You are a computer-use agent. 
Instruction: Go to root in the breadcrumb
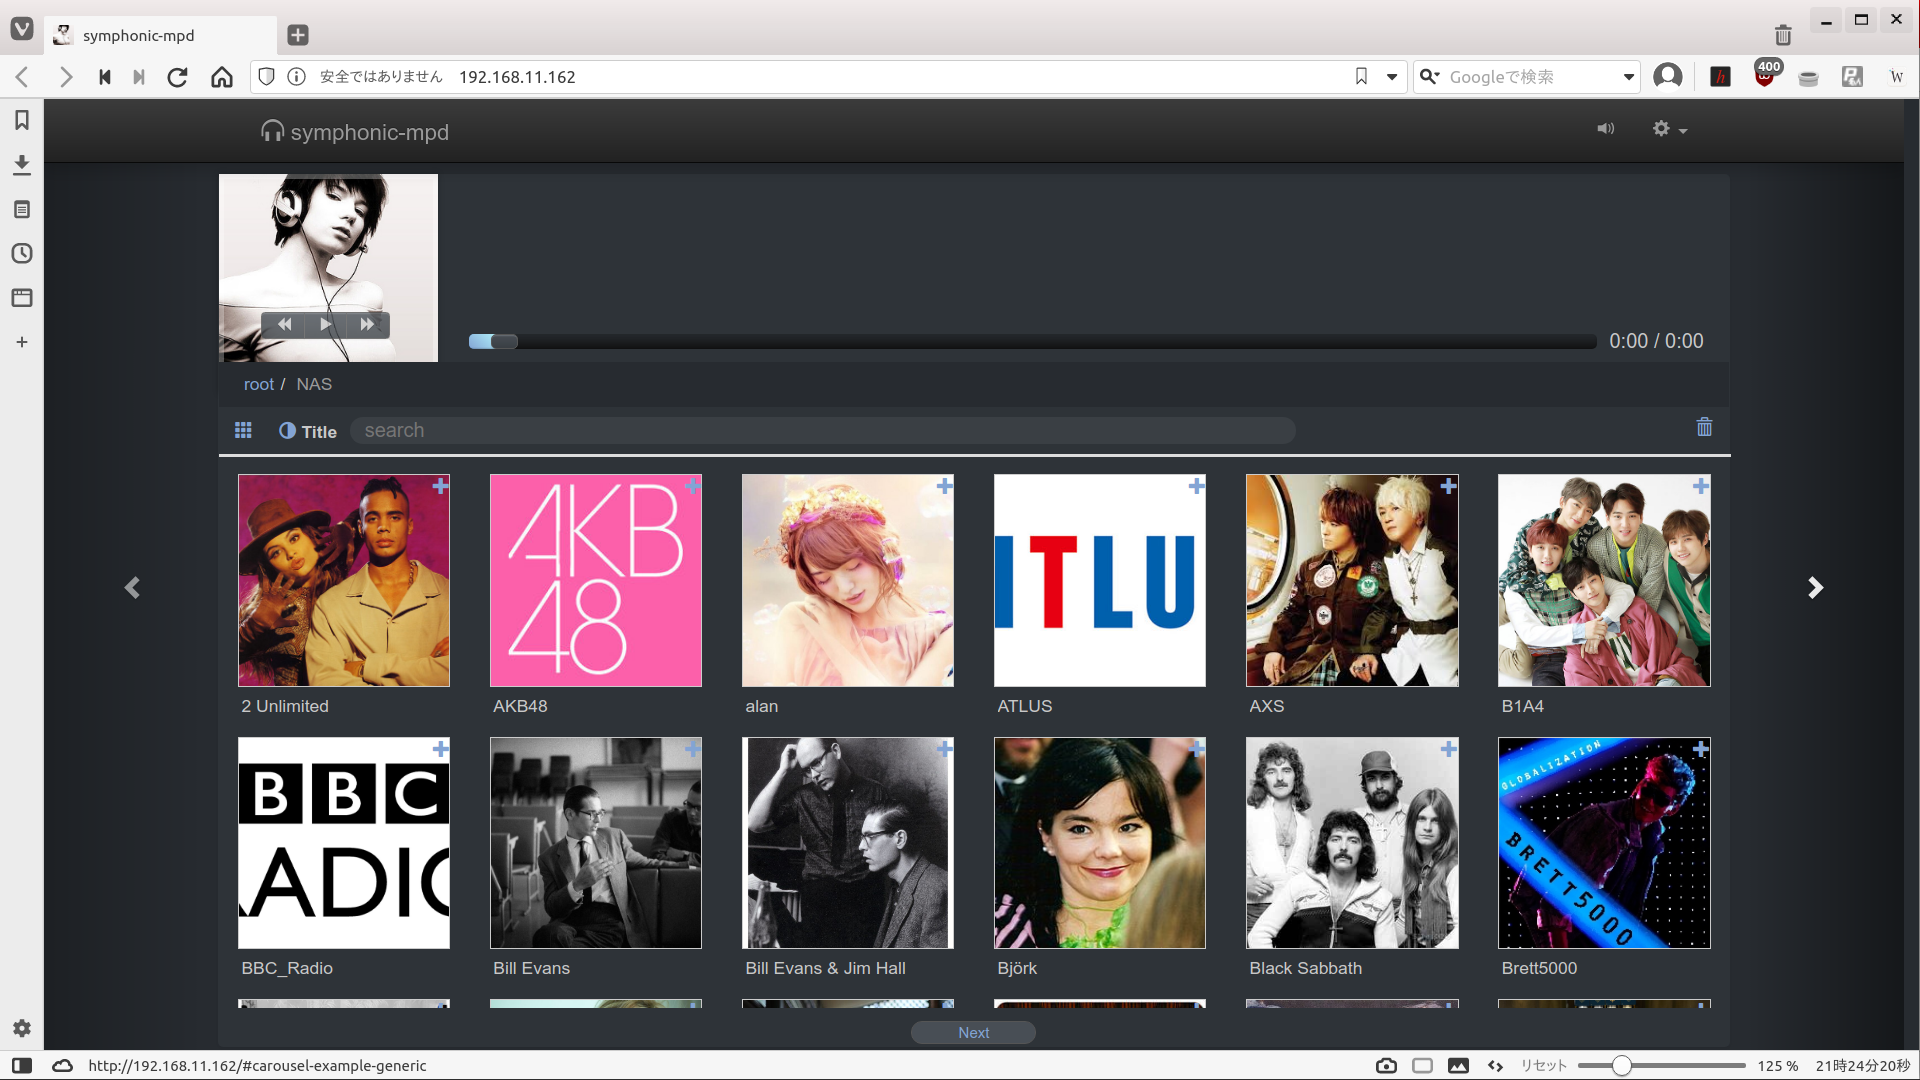point(258,384)
